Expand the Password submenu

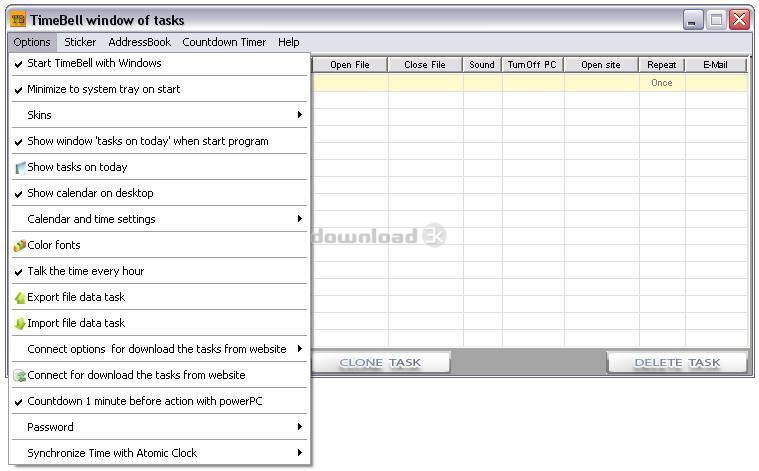point(159,427)
